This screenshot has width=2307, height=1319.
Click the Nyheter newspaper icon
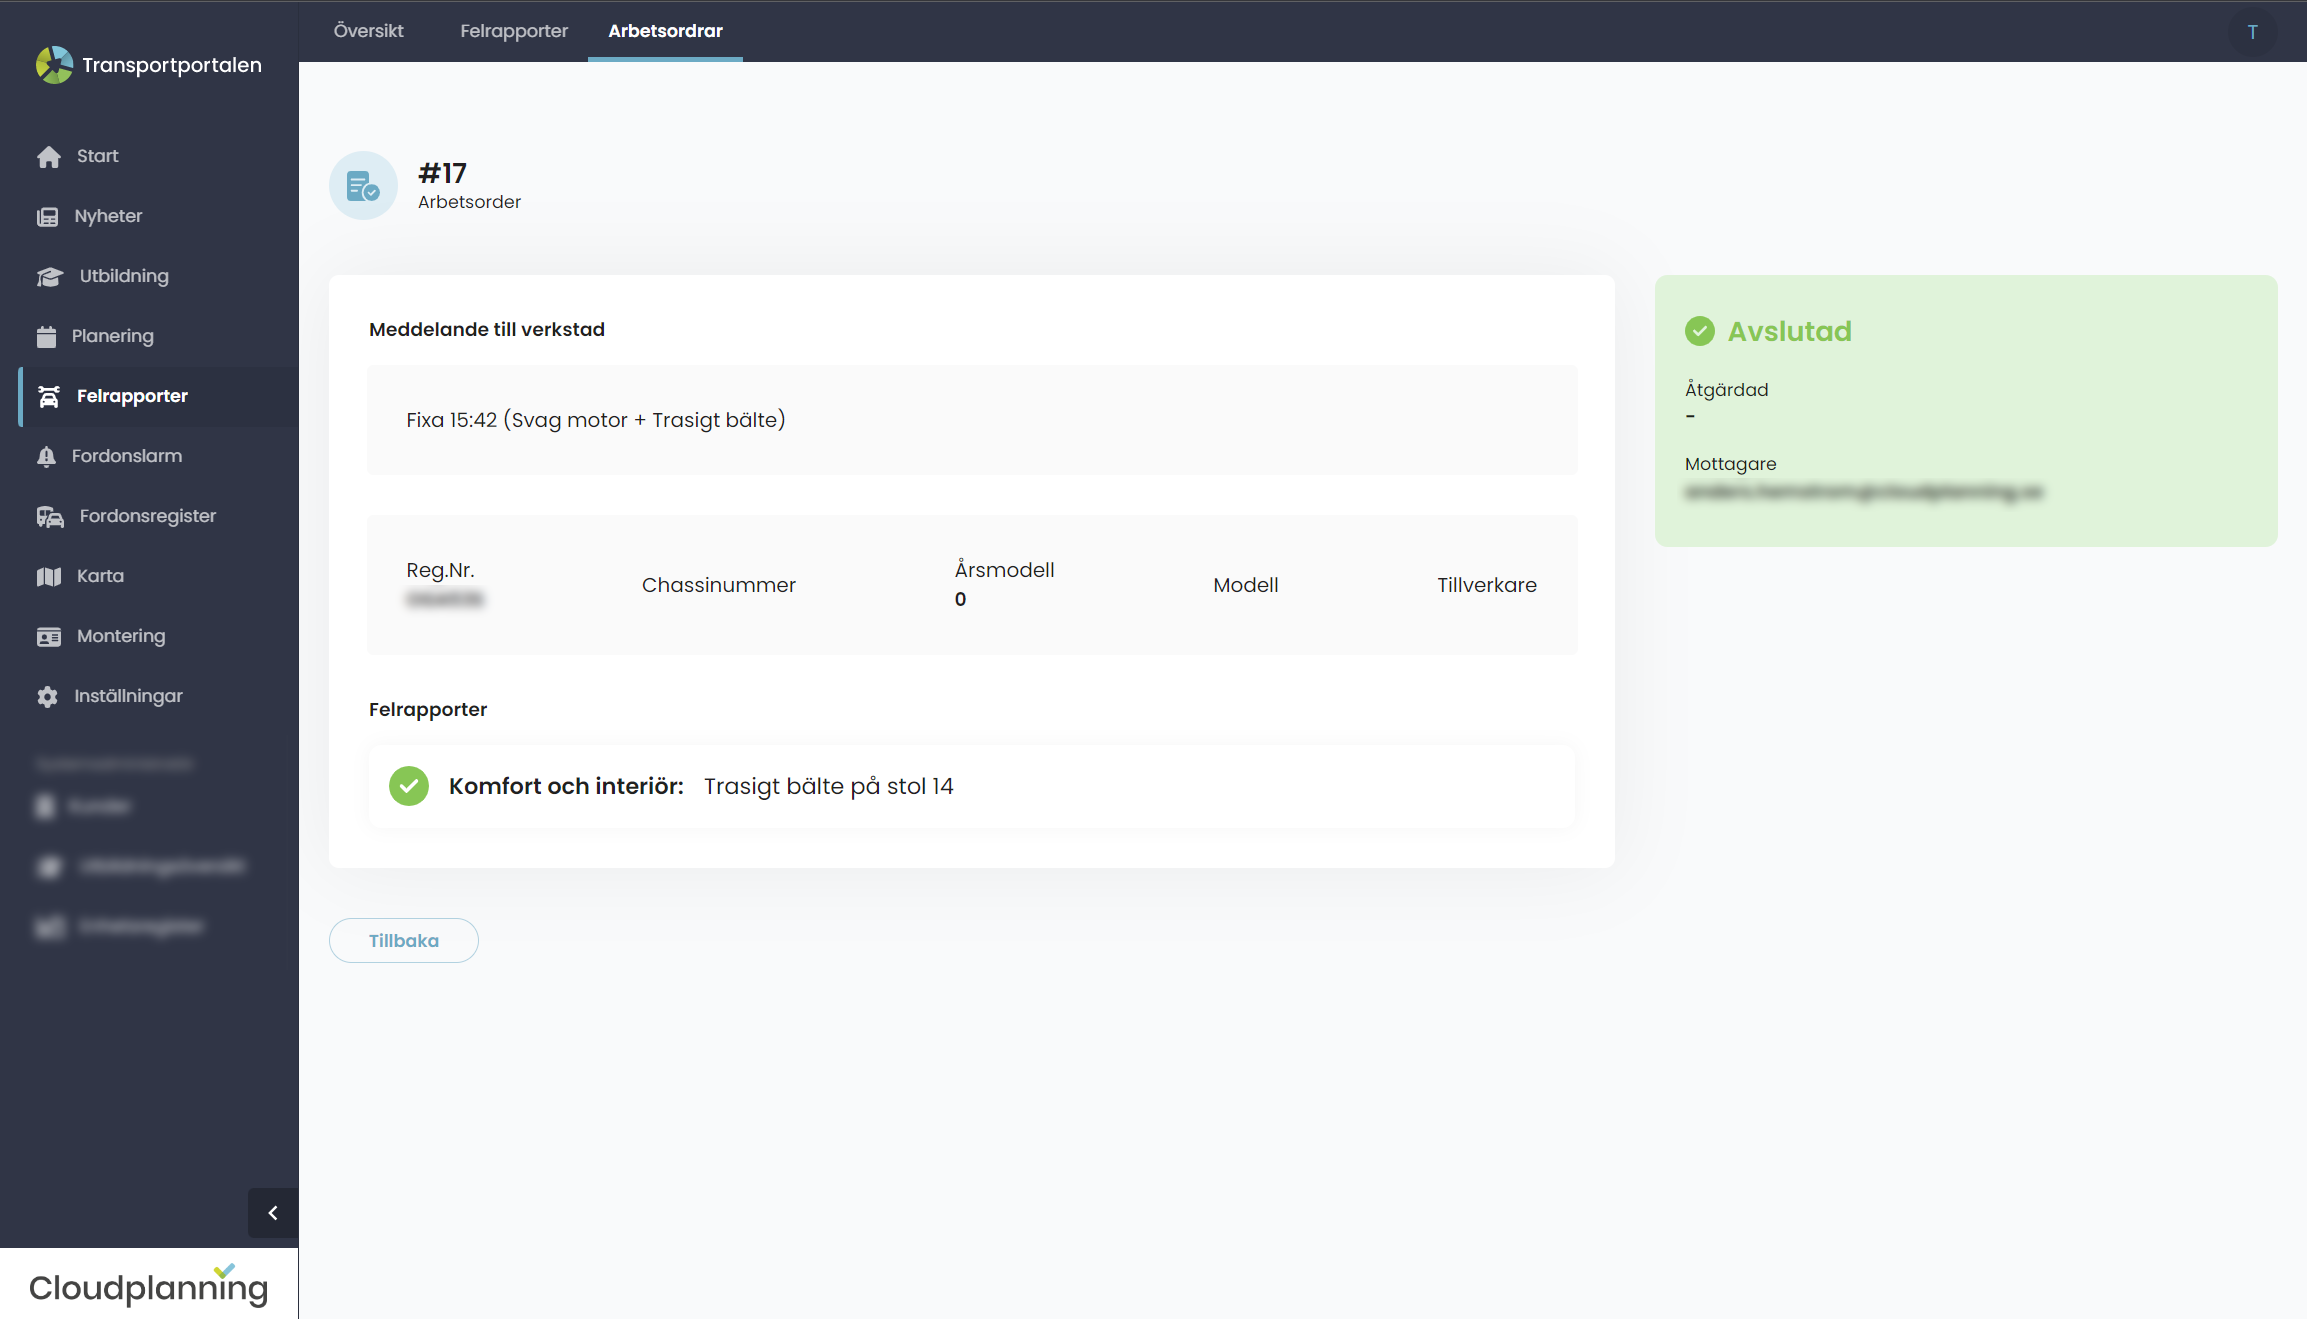tap(47, 217)
